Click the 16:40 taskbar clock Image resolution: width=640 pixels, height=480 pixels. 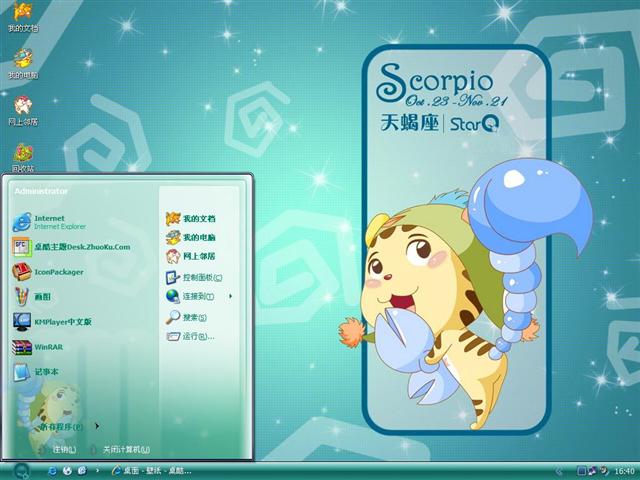tap(624, 471)
